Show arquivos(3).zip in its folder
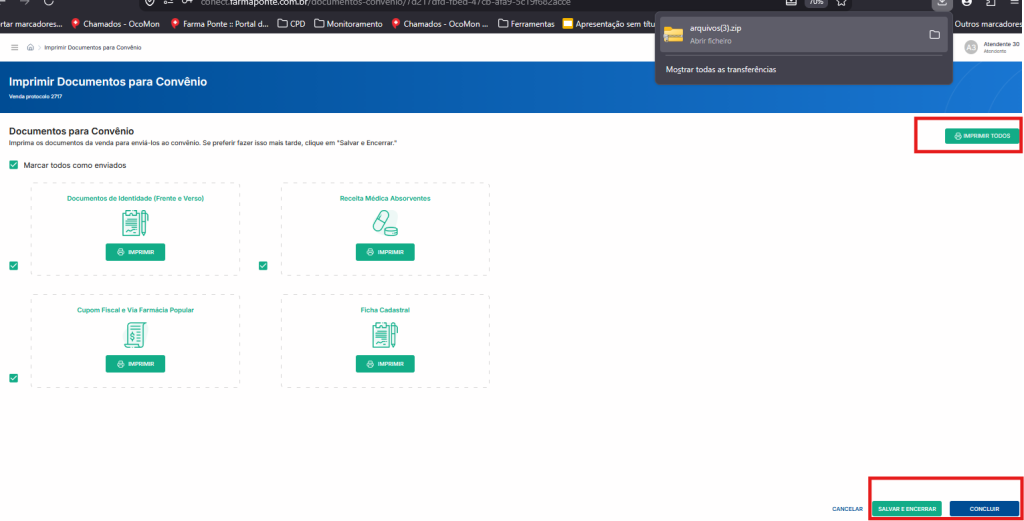Screen dimensions: 1024x521 935,35
